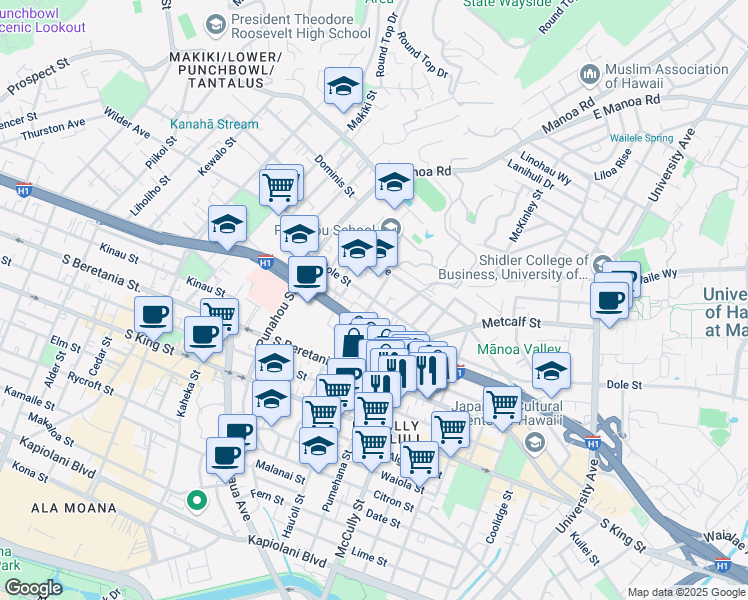Select the Mānoa Valley green label

pos(519,349)
